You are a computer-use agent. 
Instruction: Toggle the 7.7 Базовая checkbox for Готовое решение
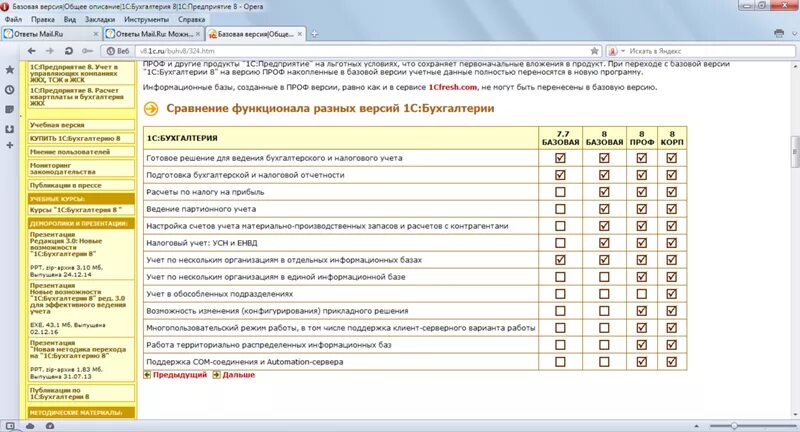coord(560,158)
